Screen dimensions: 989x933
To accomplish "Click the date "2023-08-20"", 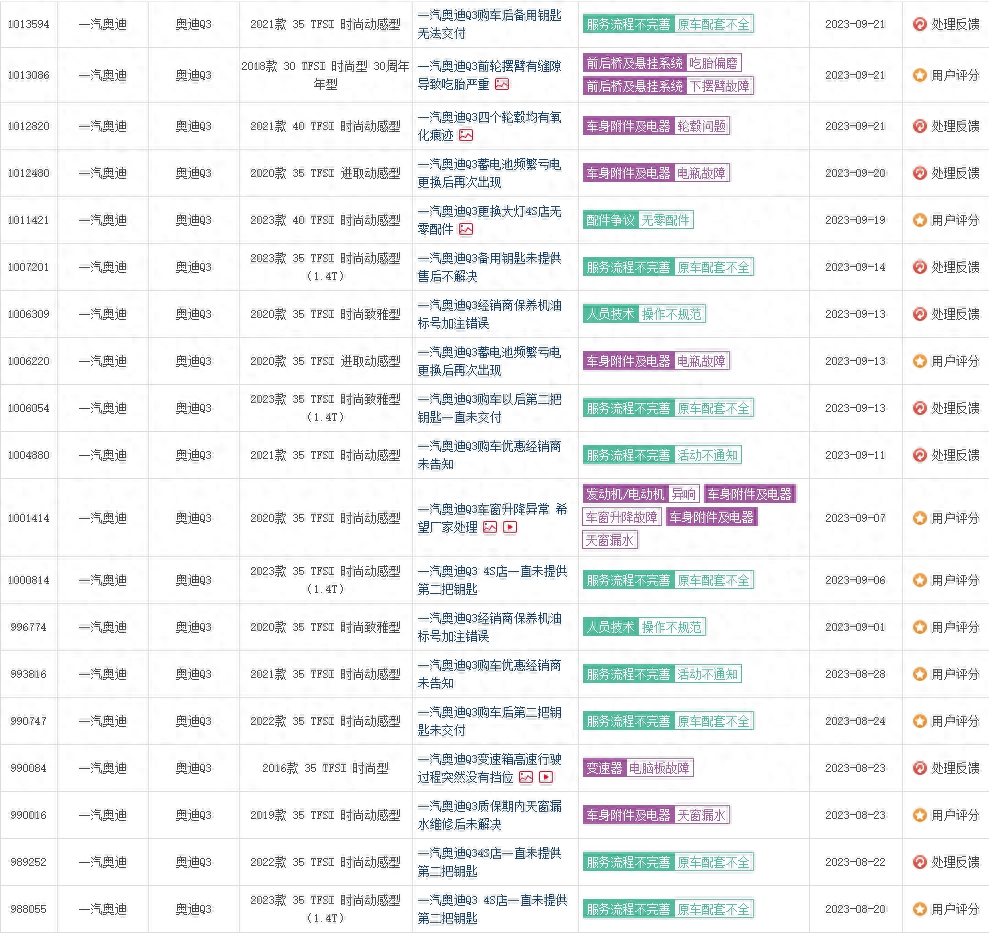I will coord(855,909).
